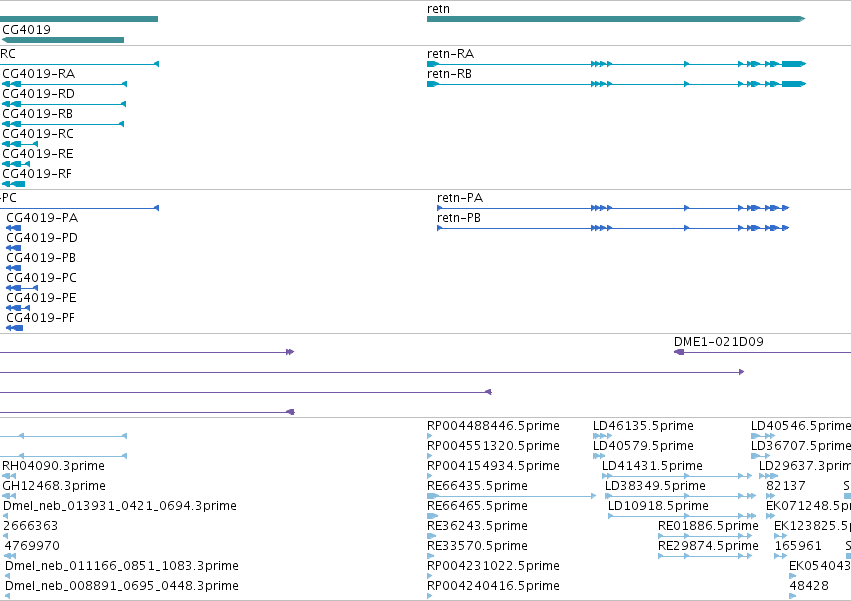This screenshot has height=601, width=851.
Task: Click the GH12468.3prime EST label
Action: click(x=54, y=486)
